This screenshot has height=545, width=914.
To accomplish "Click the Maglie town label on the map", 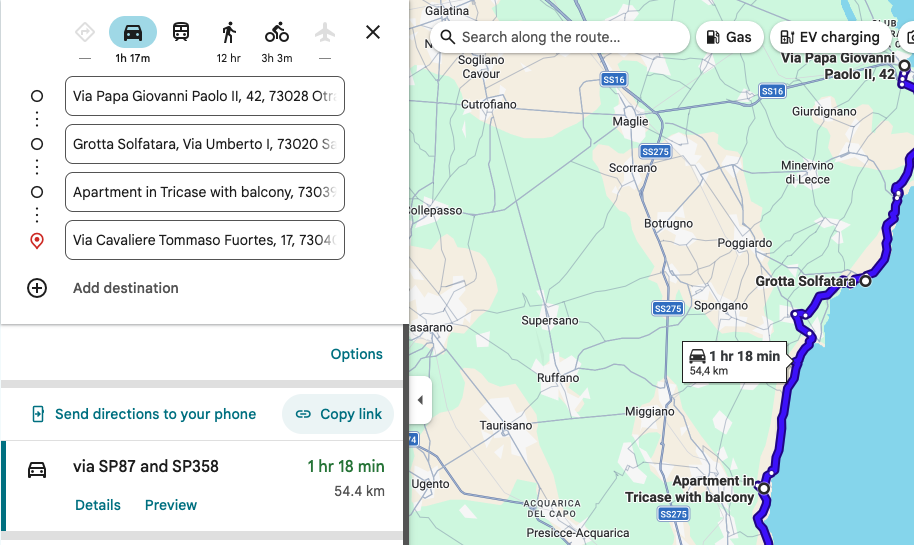I will click(630, 121).
